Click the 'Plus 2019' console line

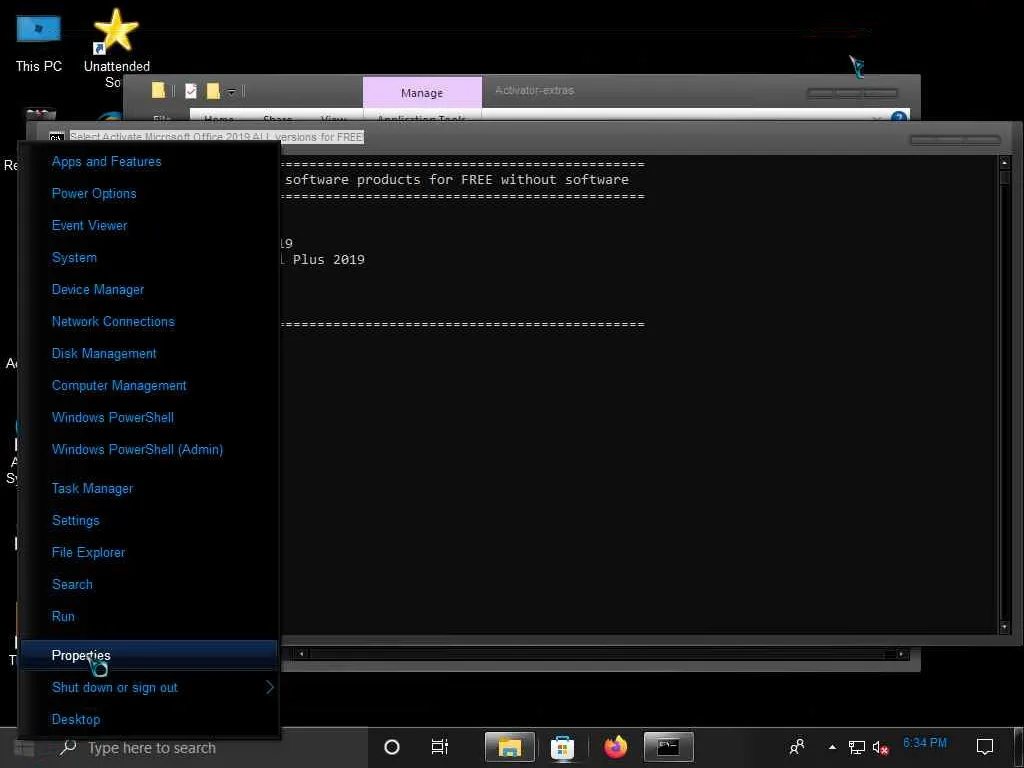(328, 259)
